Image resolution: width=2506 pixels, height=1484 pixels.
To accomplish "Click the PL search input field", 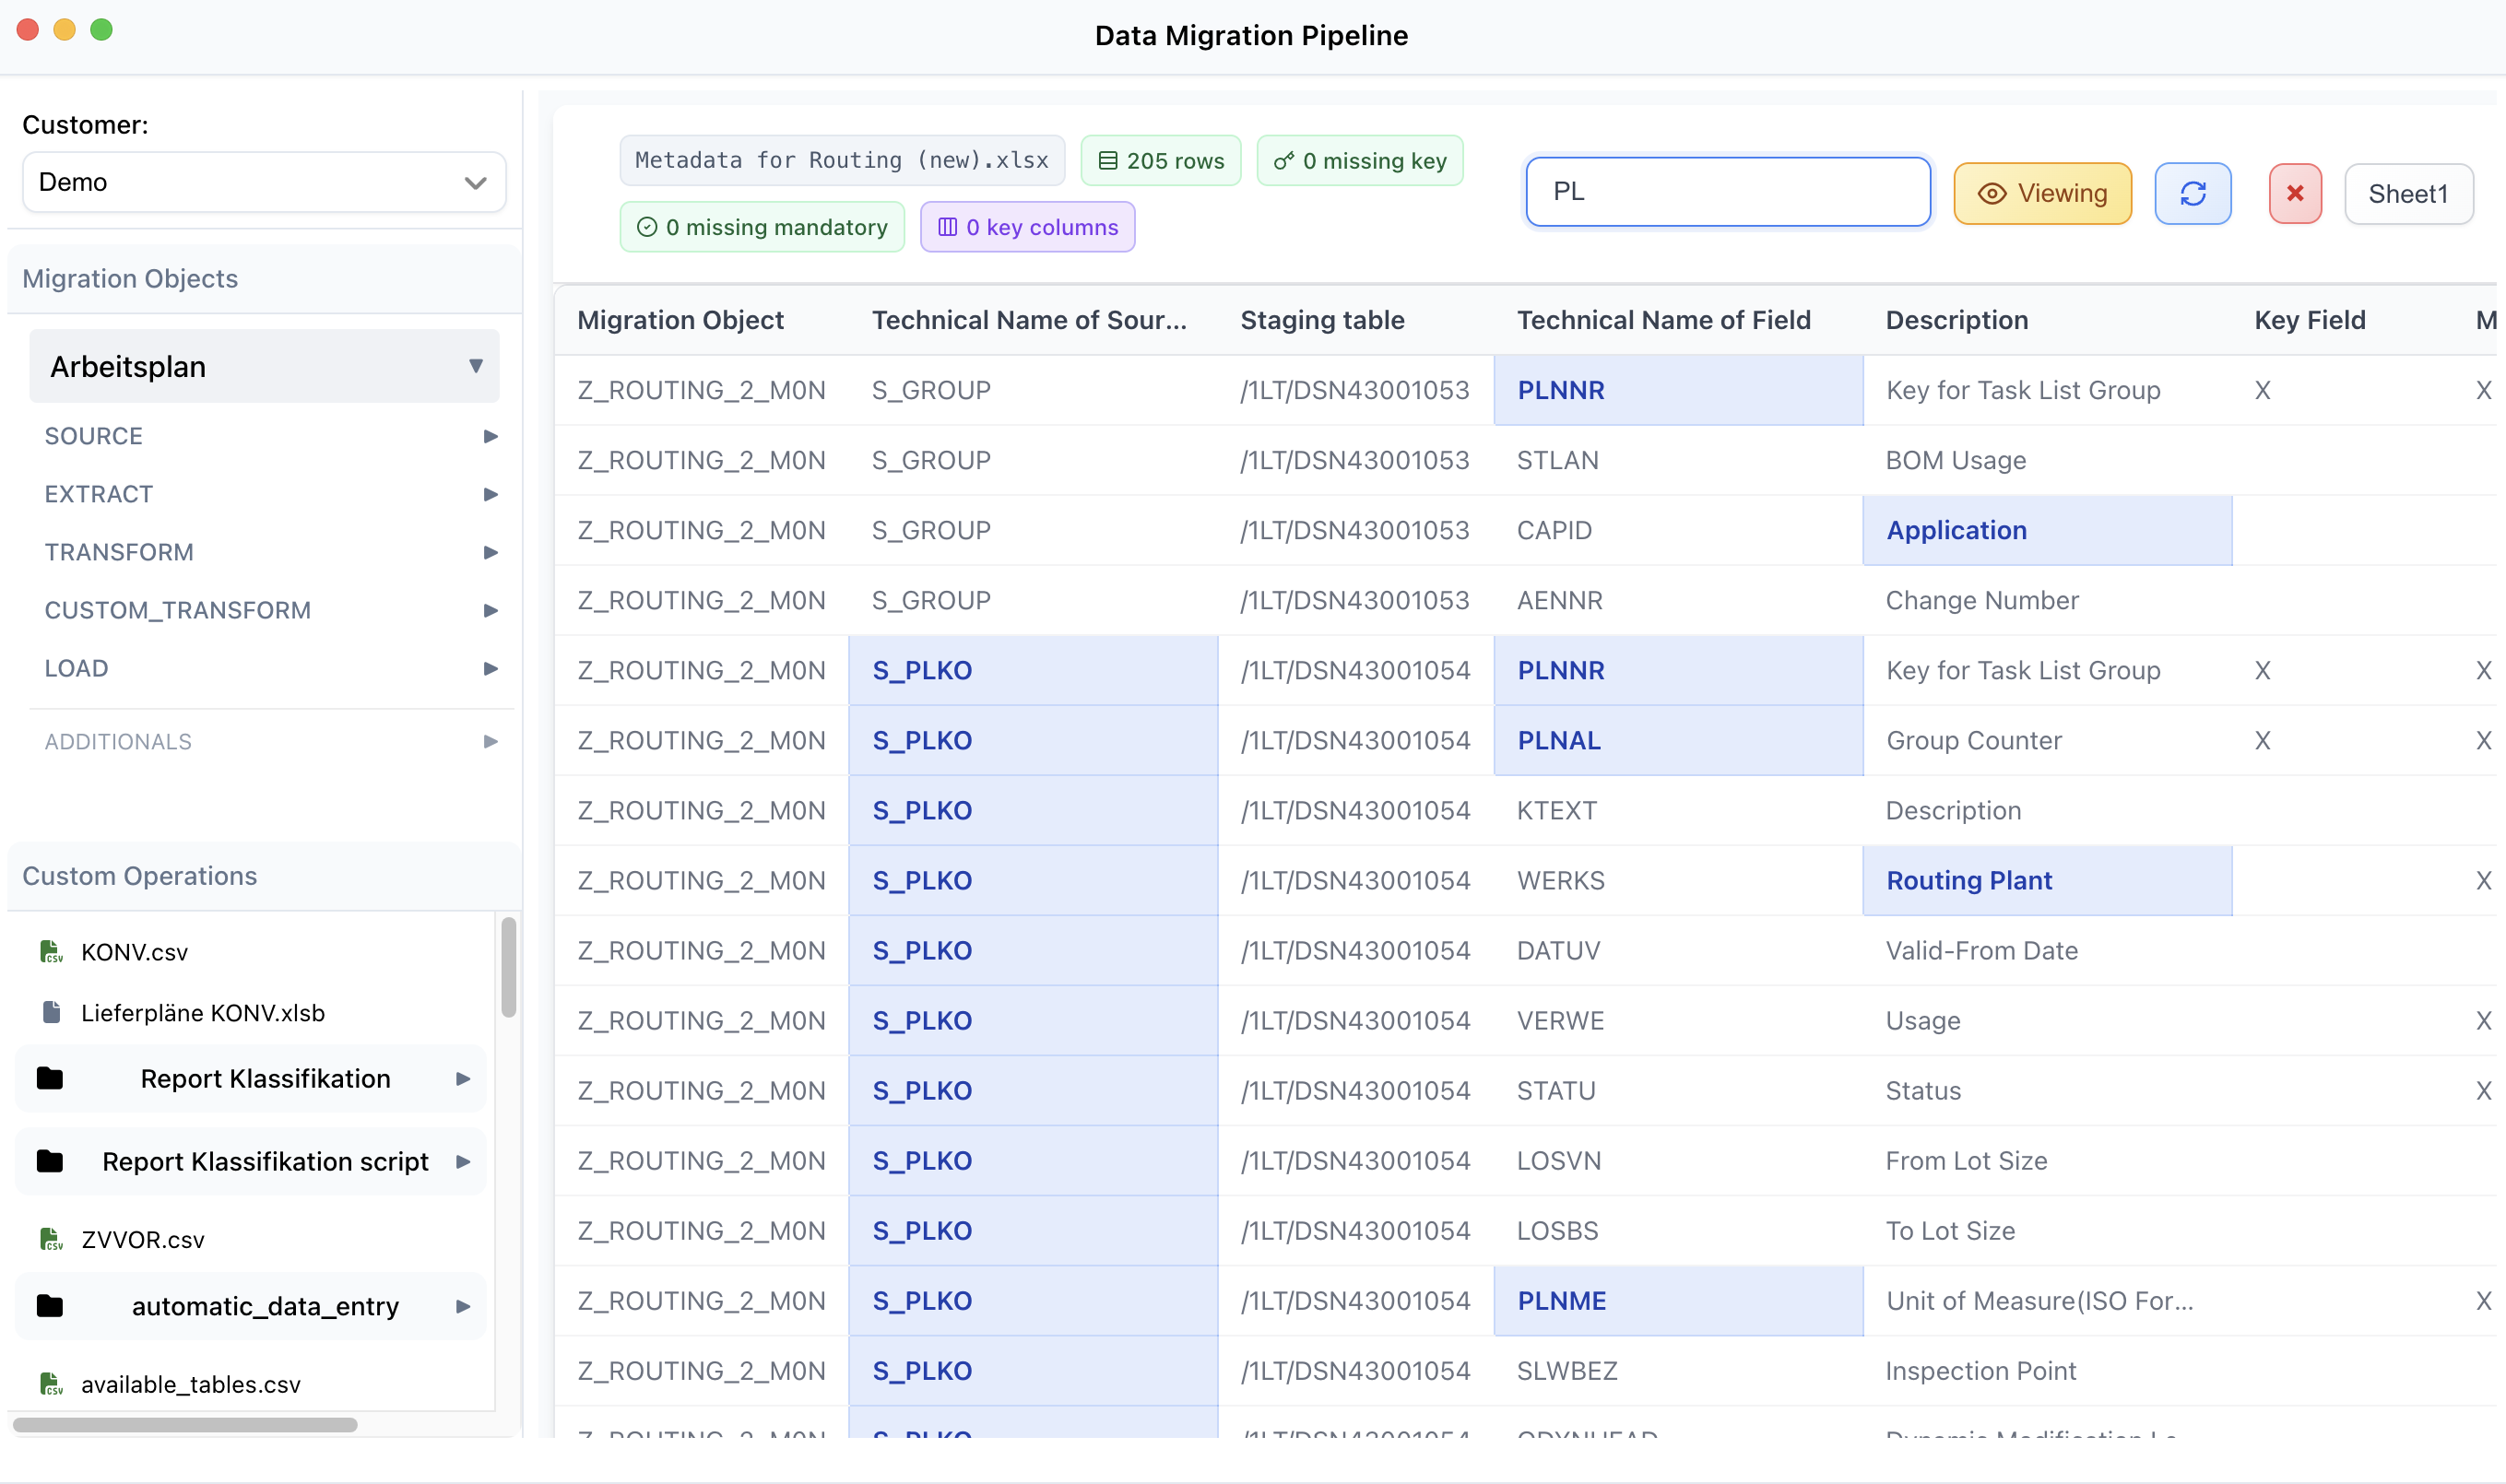I will click(1727, 191).
